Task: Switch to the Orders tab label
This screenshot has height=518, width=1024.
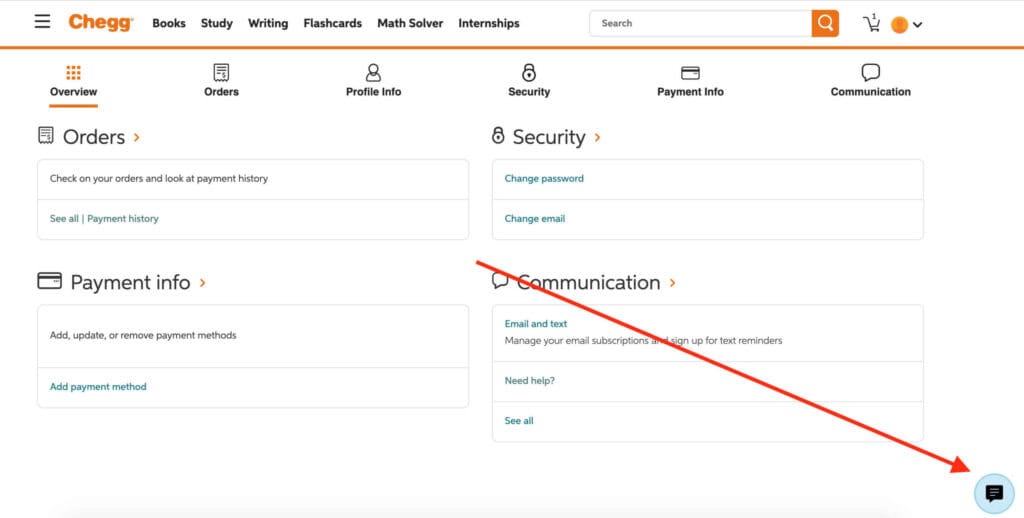Action: pyautogui.click(x=221, y=91)
